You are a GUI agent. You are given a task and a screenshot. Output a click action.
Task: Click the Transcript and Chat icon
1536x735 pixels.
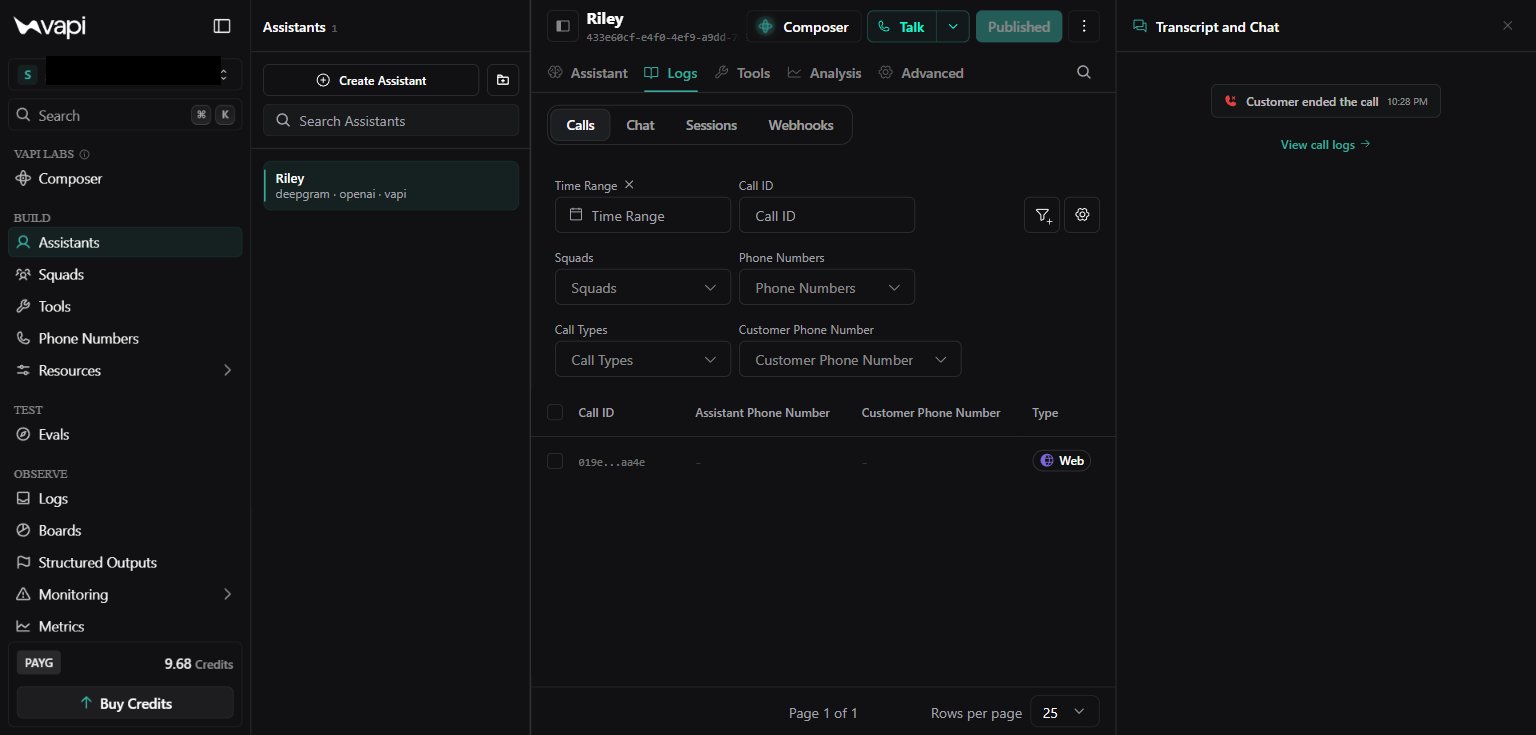1139,27
